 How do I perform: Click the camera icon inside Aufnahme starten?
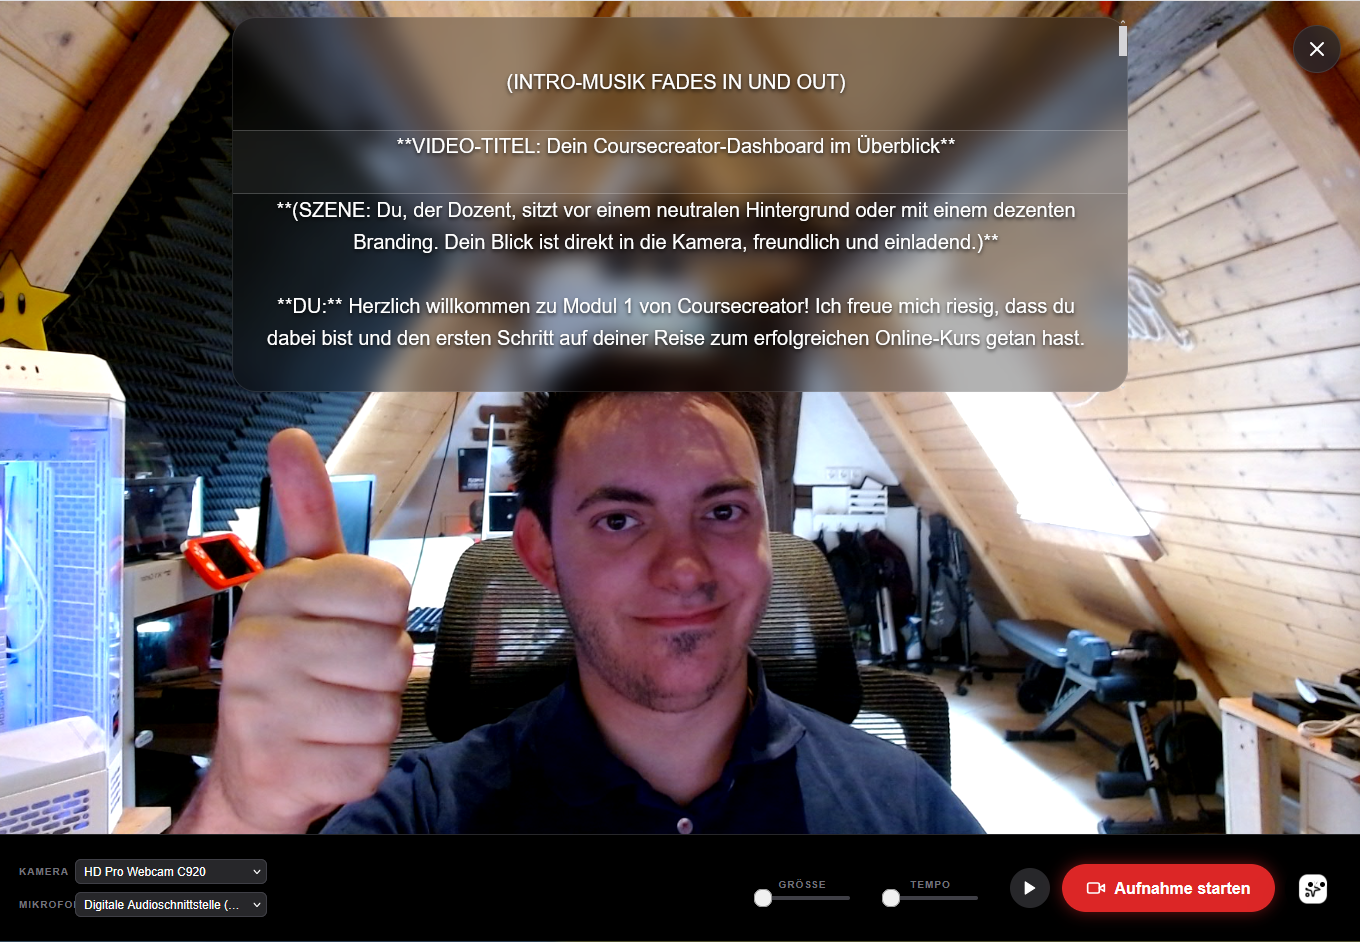(x=1095, y=888)
